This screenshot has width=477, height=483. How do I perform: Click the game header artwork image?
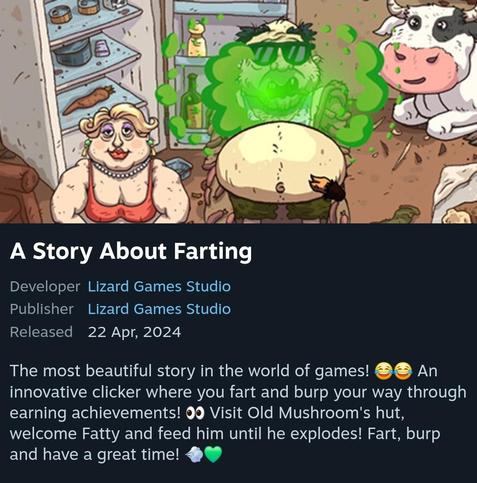(238, 111)
